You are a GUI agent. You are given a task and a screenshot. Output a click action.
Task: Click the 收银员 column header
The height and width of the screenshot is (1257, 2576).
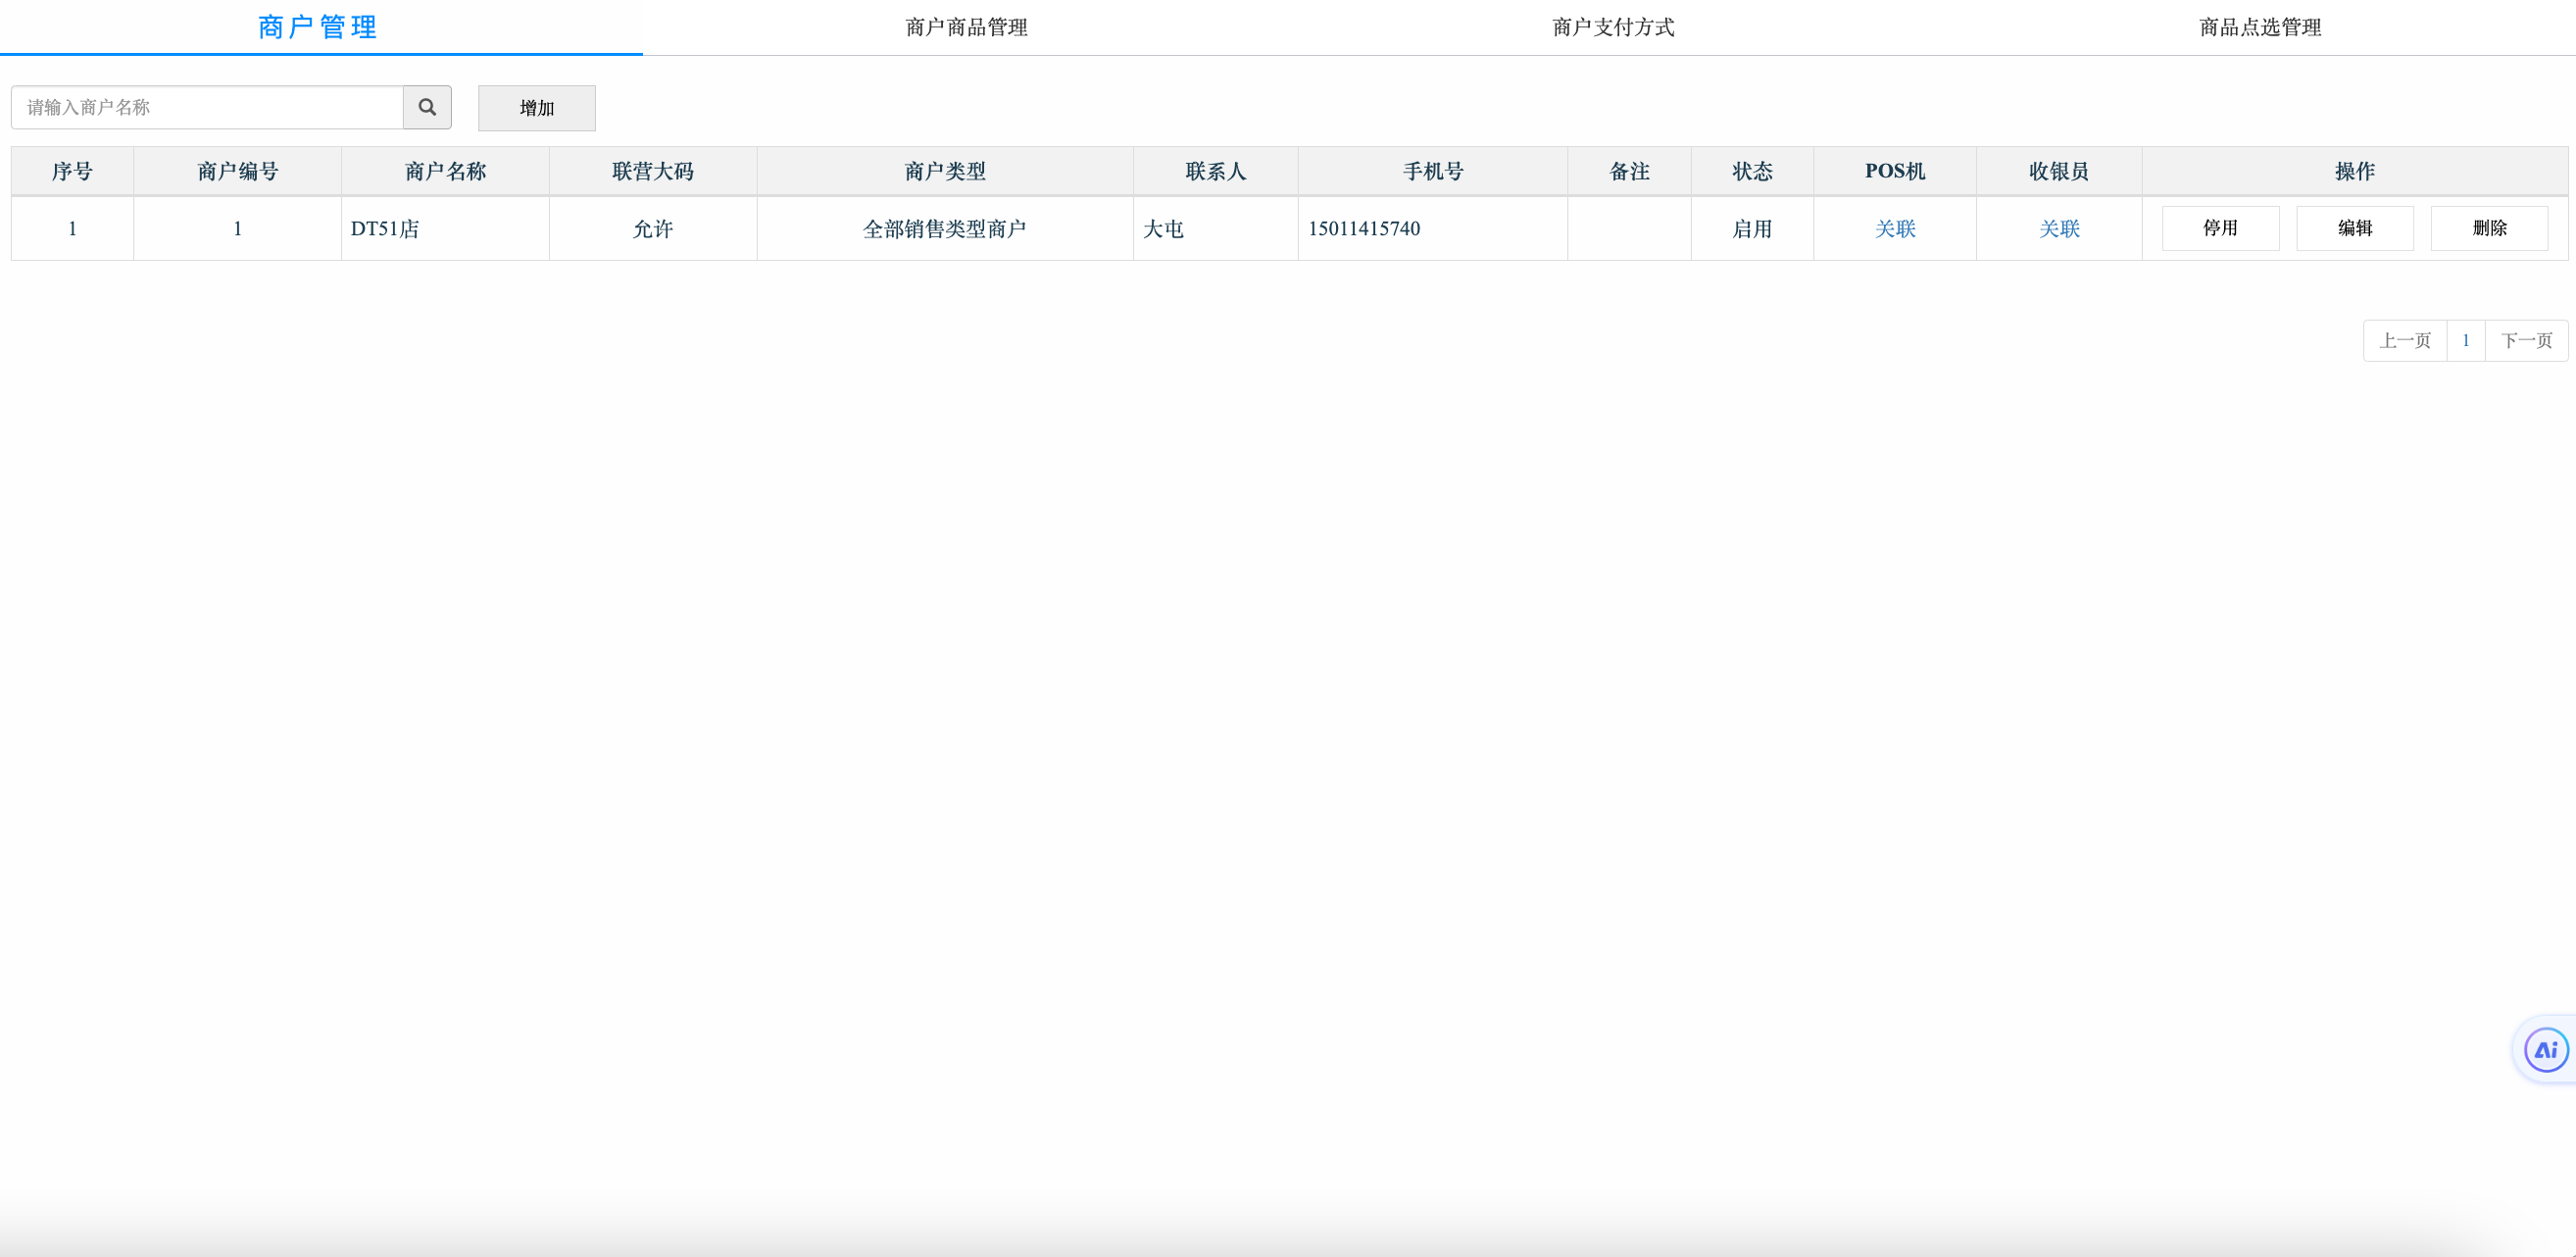tap(2059, 171)
